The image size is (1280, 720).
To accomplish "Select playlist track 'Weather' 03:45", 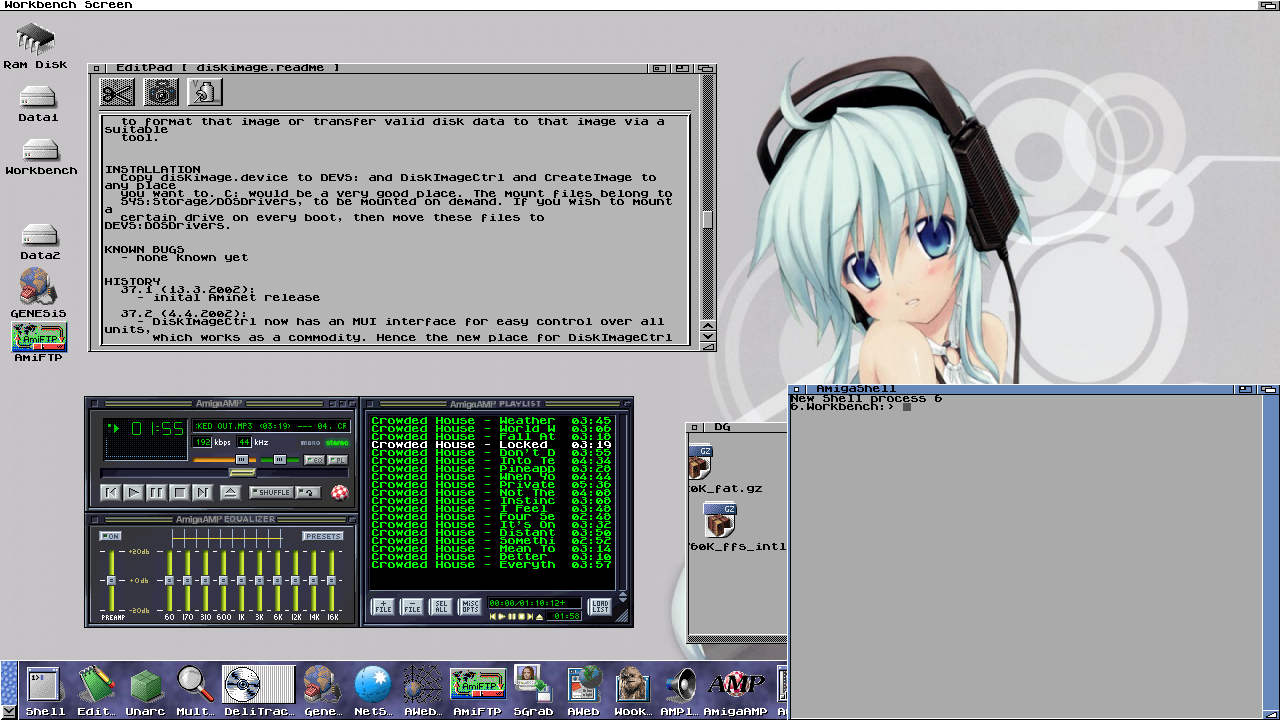I will 491,421.
